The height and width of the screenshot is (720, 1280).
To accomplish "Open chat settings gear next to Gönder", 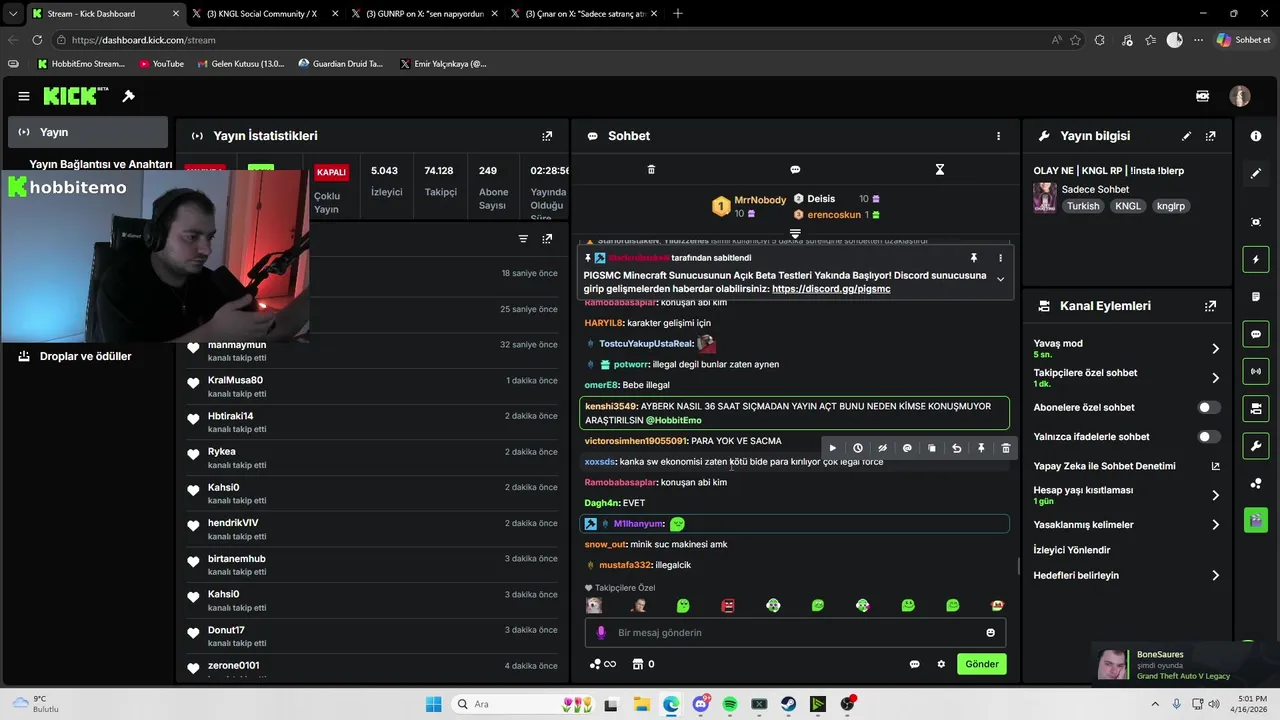I will [941, 664].
